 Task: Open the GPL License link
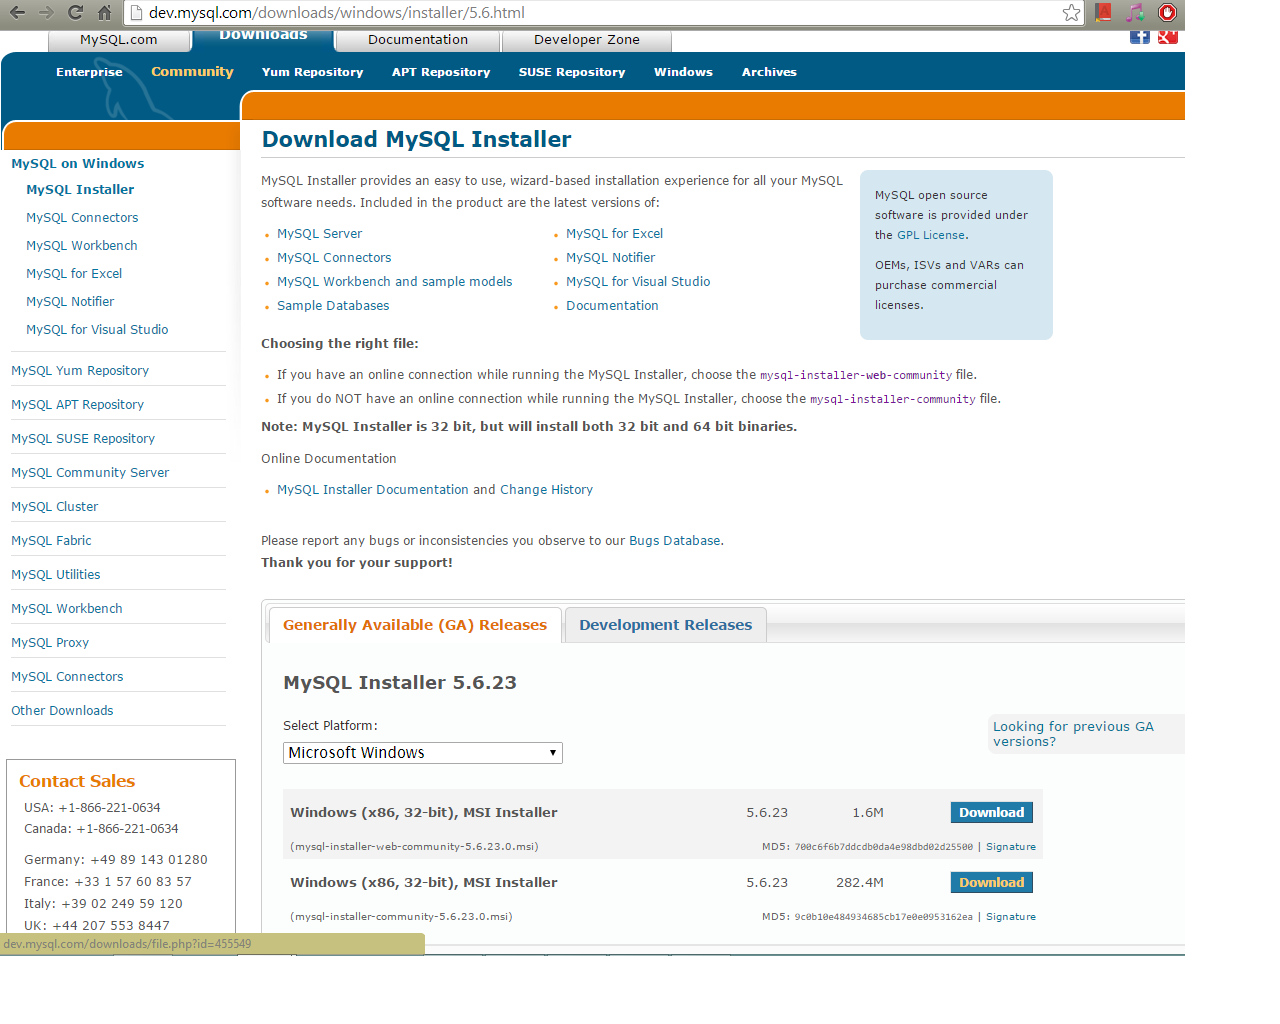pos(931,236)
